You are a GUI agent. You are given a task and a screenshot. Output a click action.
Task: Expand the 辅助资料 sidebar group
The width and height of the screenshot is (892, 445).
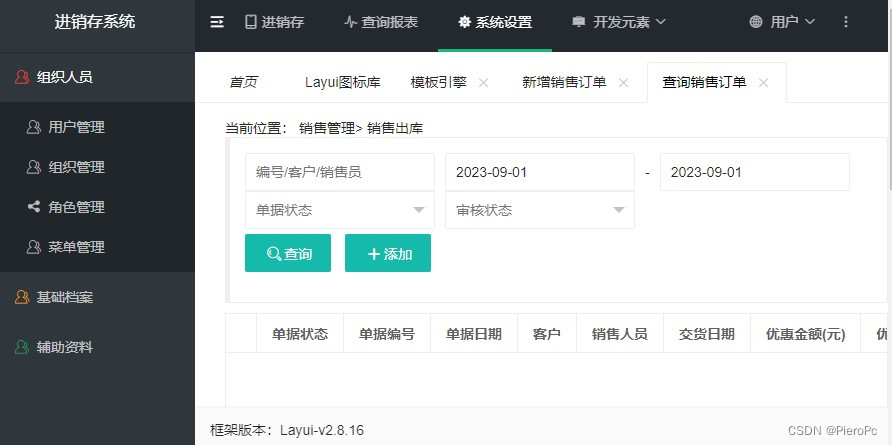(x=97, y=347)
